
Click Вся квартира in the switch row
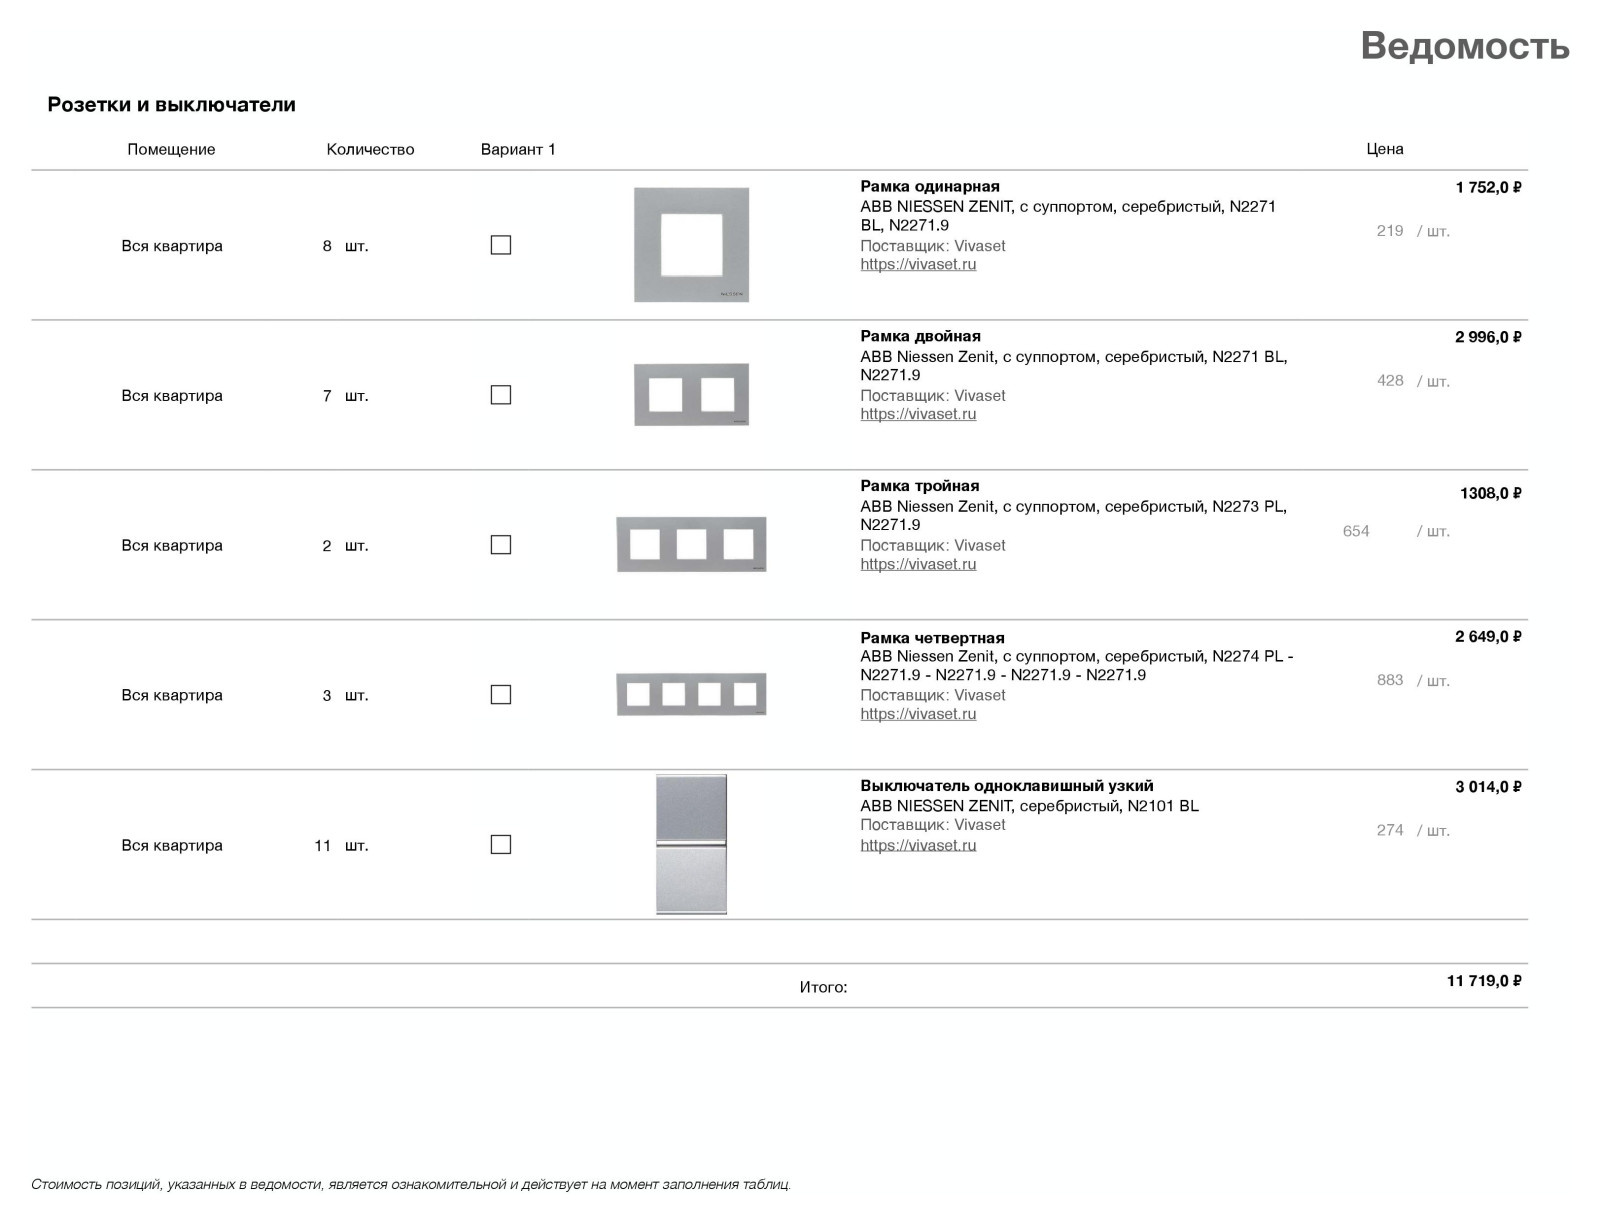[172, 846]
